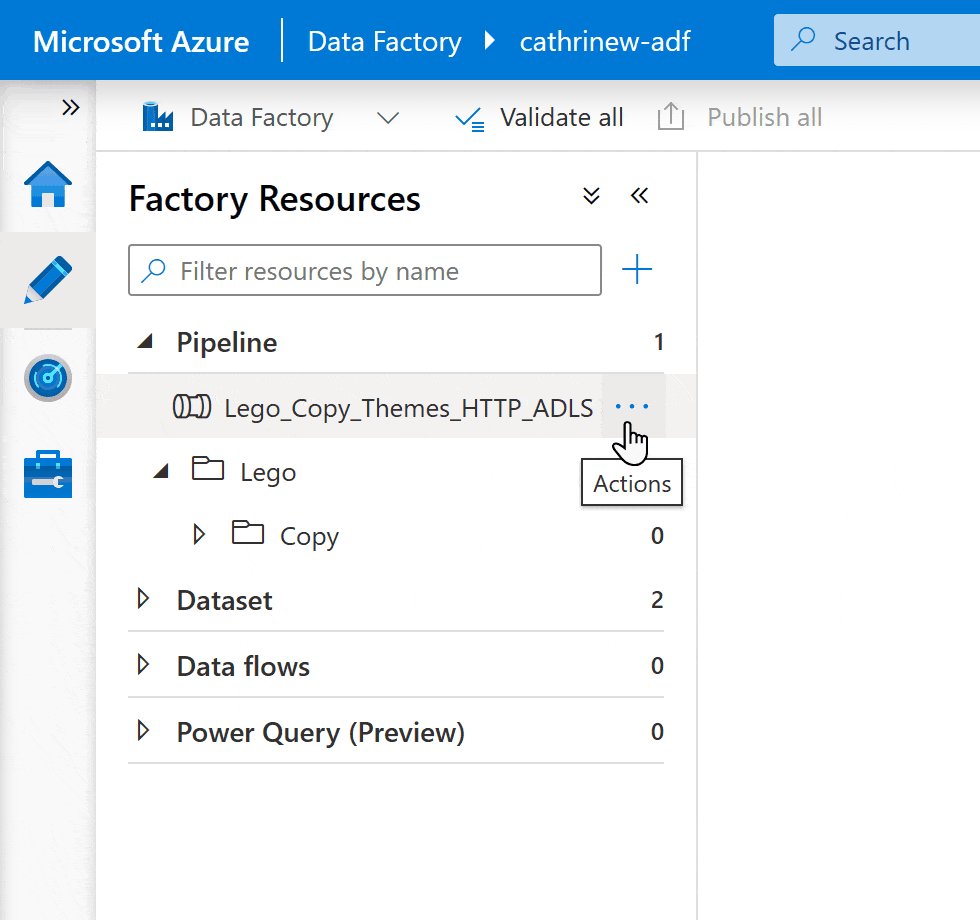Screen dimensions: 980x920
Task: Click the Publish all button
Action: [x=740, y=118]
